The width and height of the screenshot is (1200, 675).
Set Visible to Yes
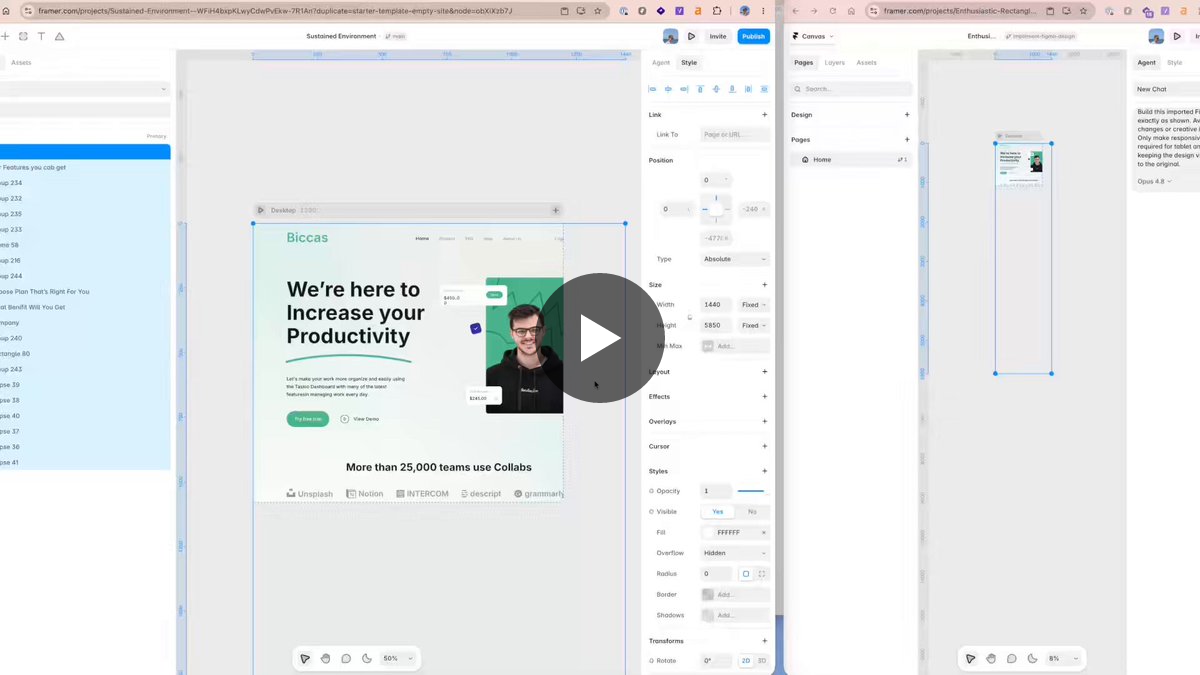tap(717, 512)
